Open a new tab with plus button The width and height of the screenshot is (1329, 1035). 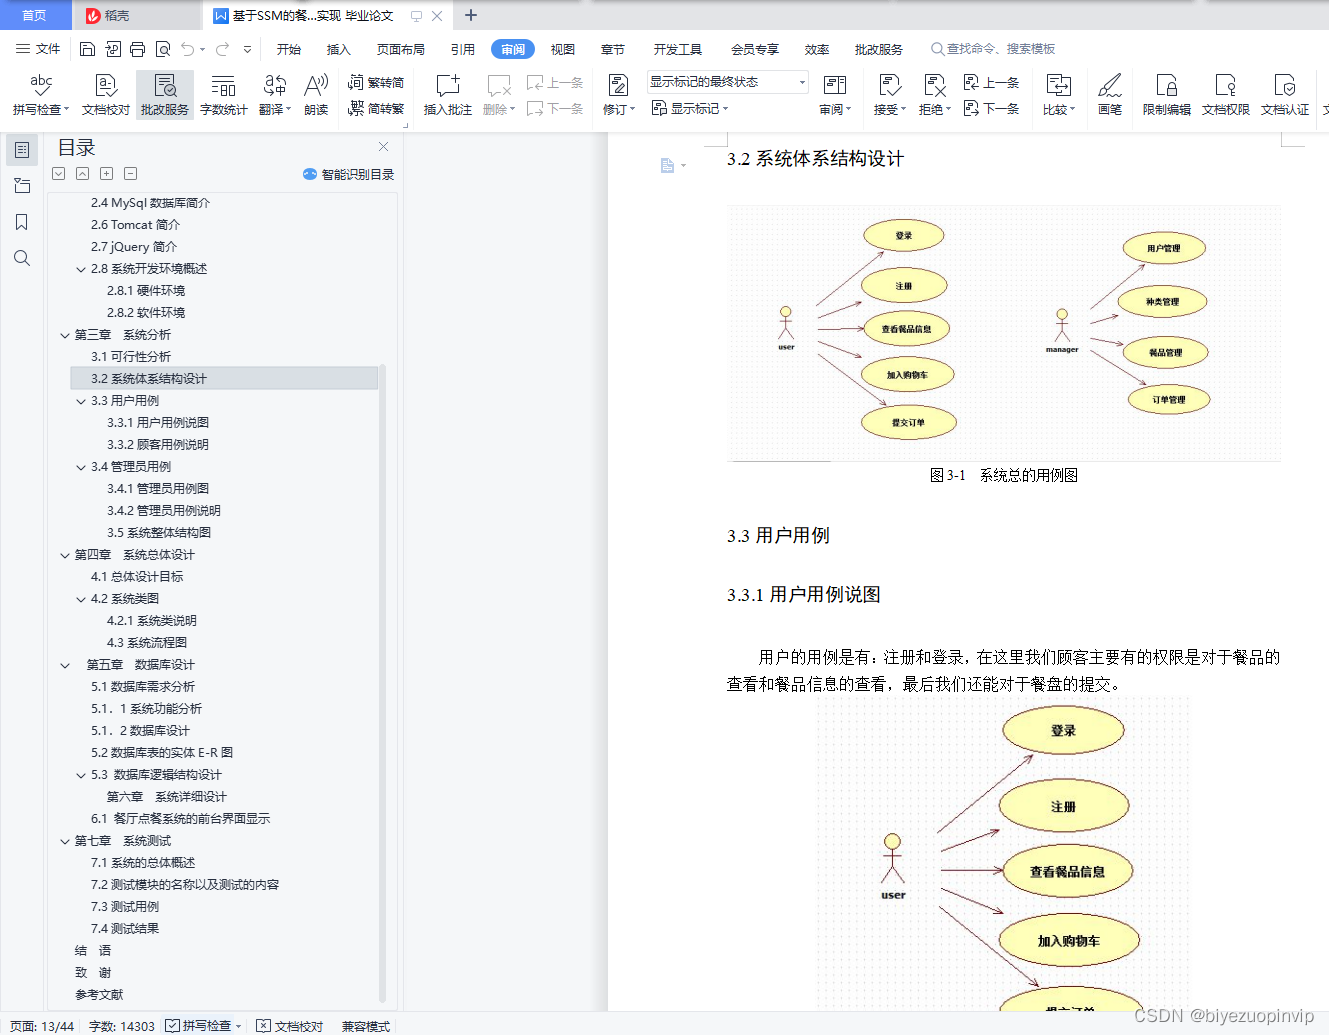471,15
